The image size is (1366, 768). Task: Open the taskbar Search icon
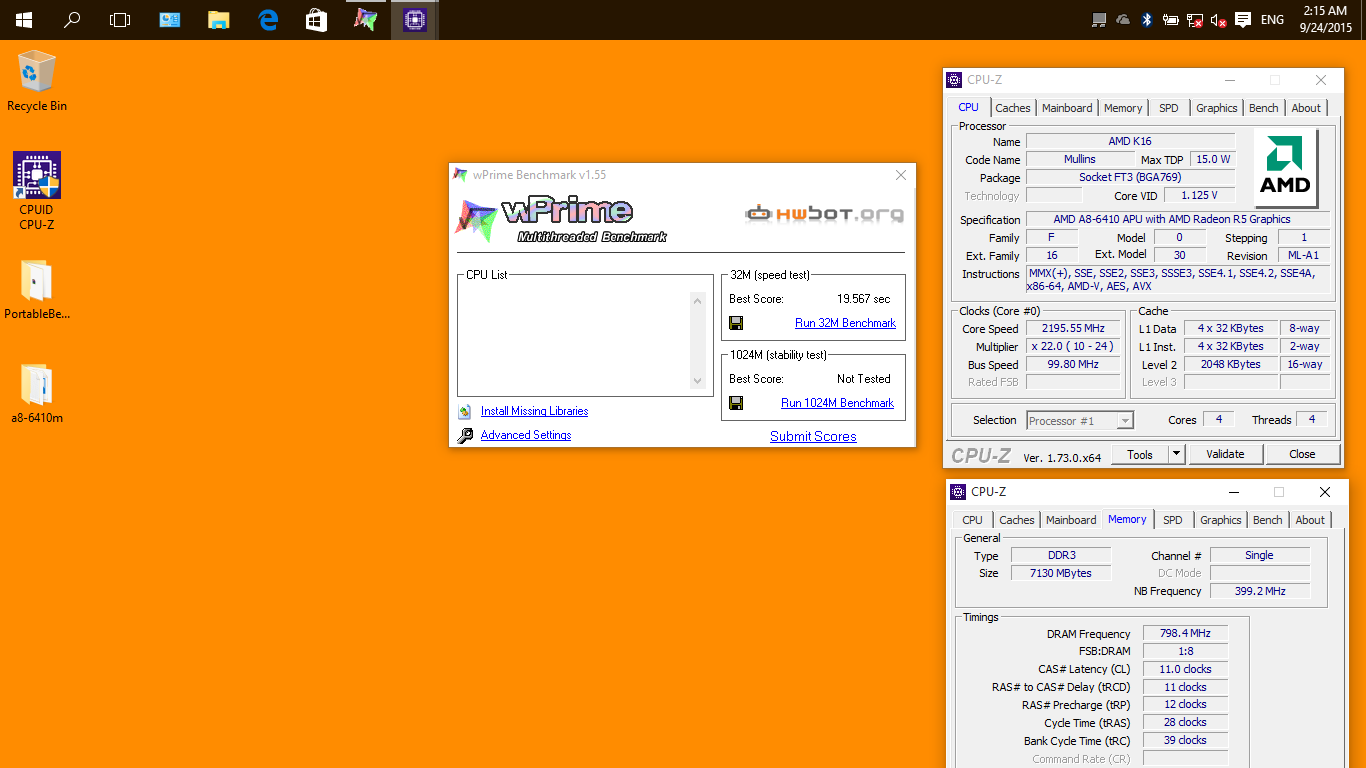click(72, 19)
